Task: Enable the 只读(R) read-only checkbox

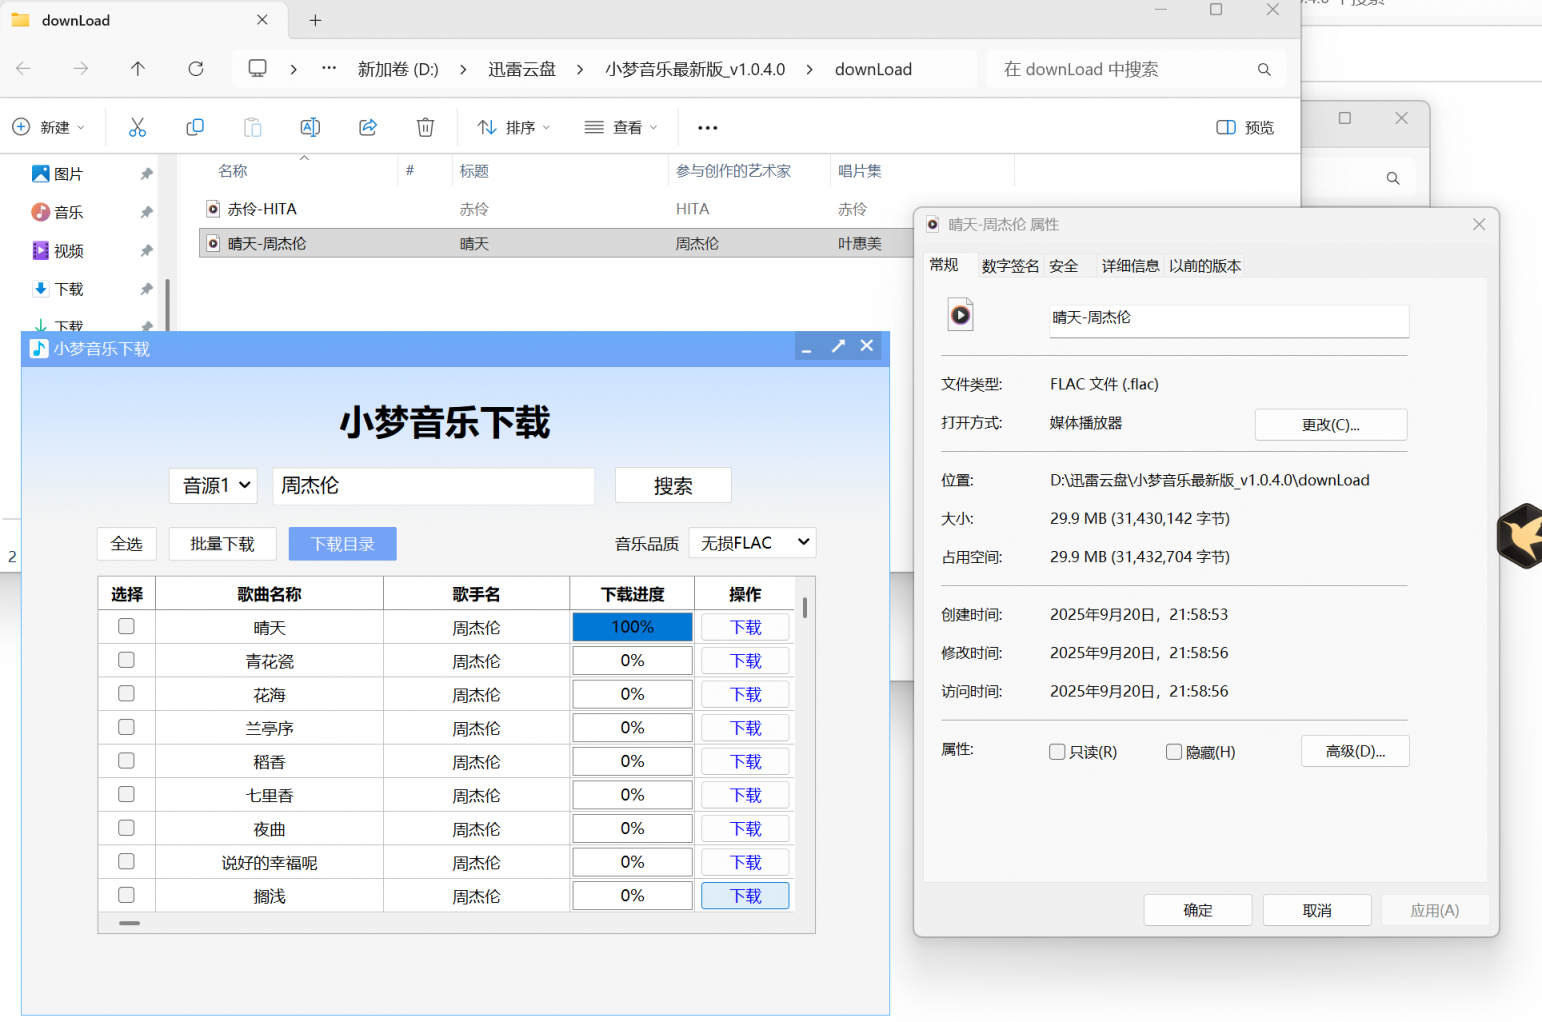Action: [1057, 752]
